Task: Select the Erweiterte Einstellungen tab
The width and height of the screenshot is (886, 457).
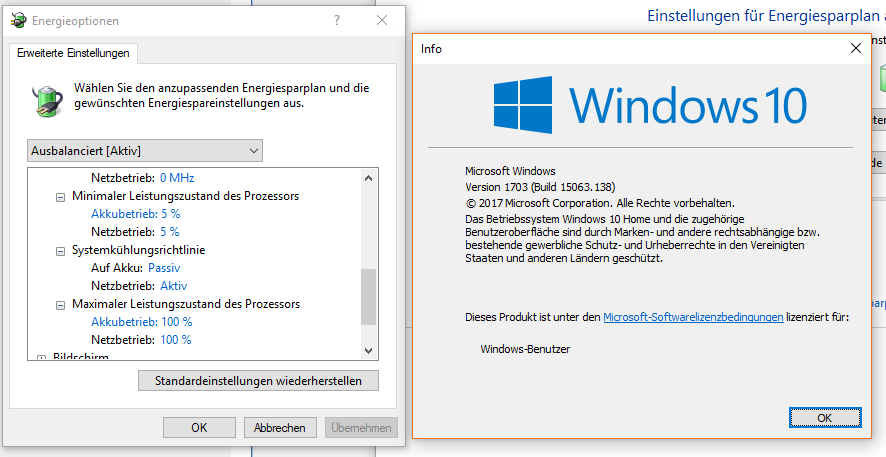Action: [73, 53]
